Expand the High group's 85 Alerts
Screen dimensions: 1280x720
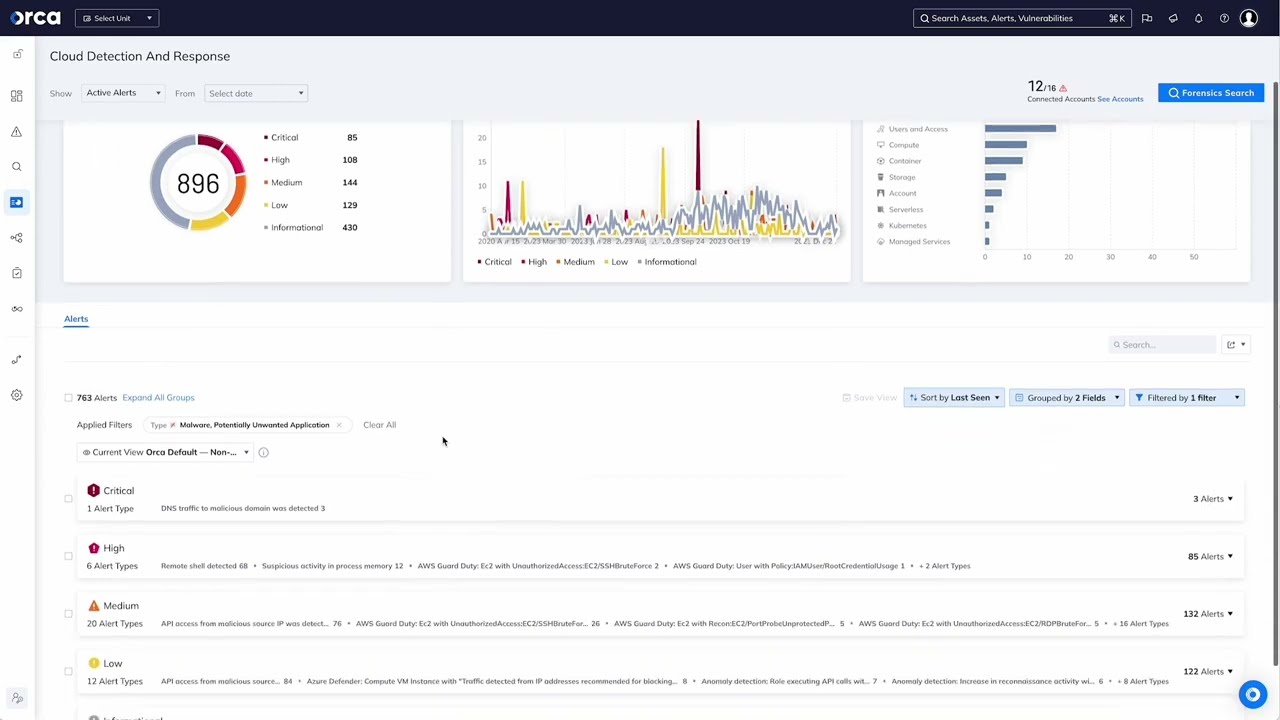(1210, 556)
